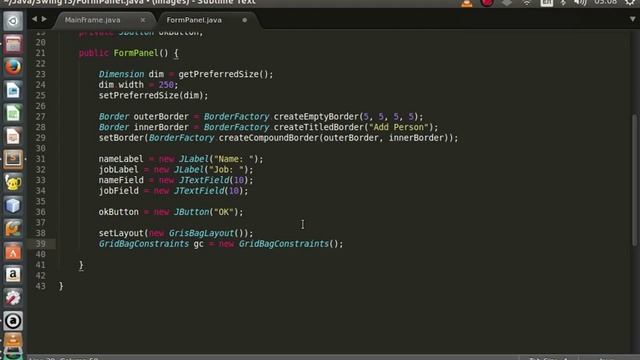Open LibreOffice Calc from the dock
Viewport: 640px width, 360px height.
[13, 113]
